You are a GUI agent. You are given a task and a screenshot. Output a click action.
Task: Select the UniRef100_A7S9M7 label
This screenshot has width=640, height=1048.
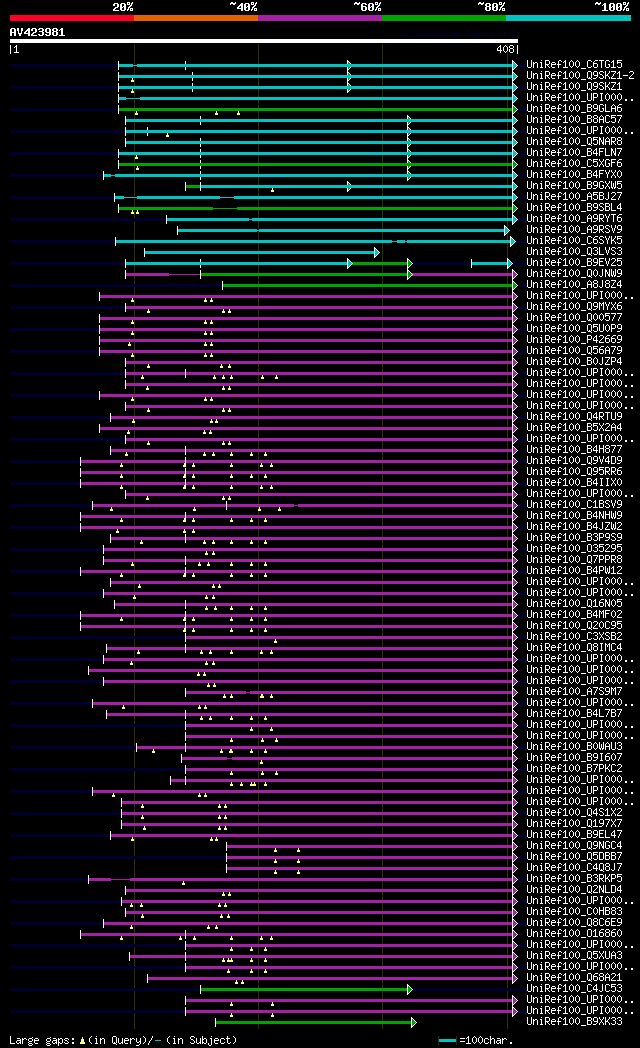574,691
